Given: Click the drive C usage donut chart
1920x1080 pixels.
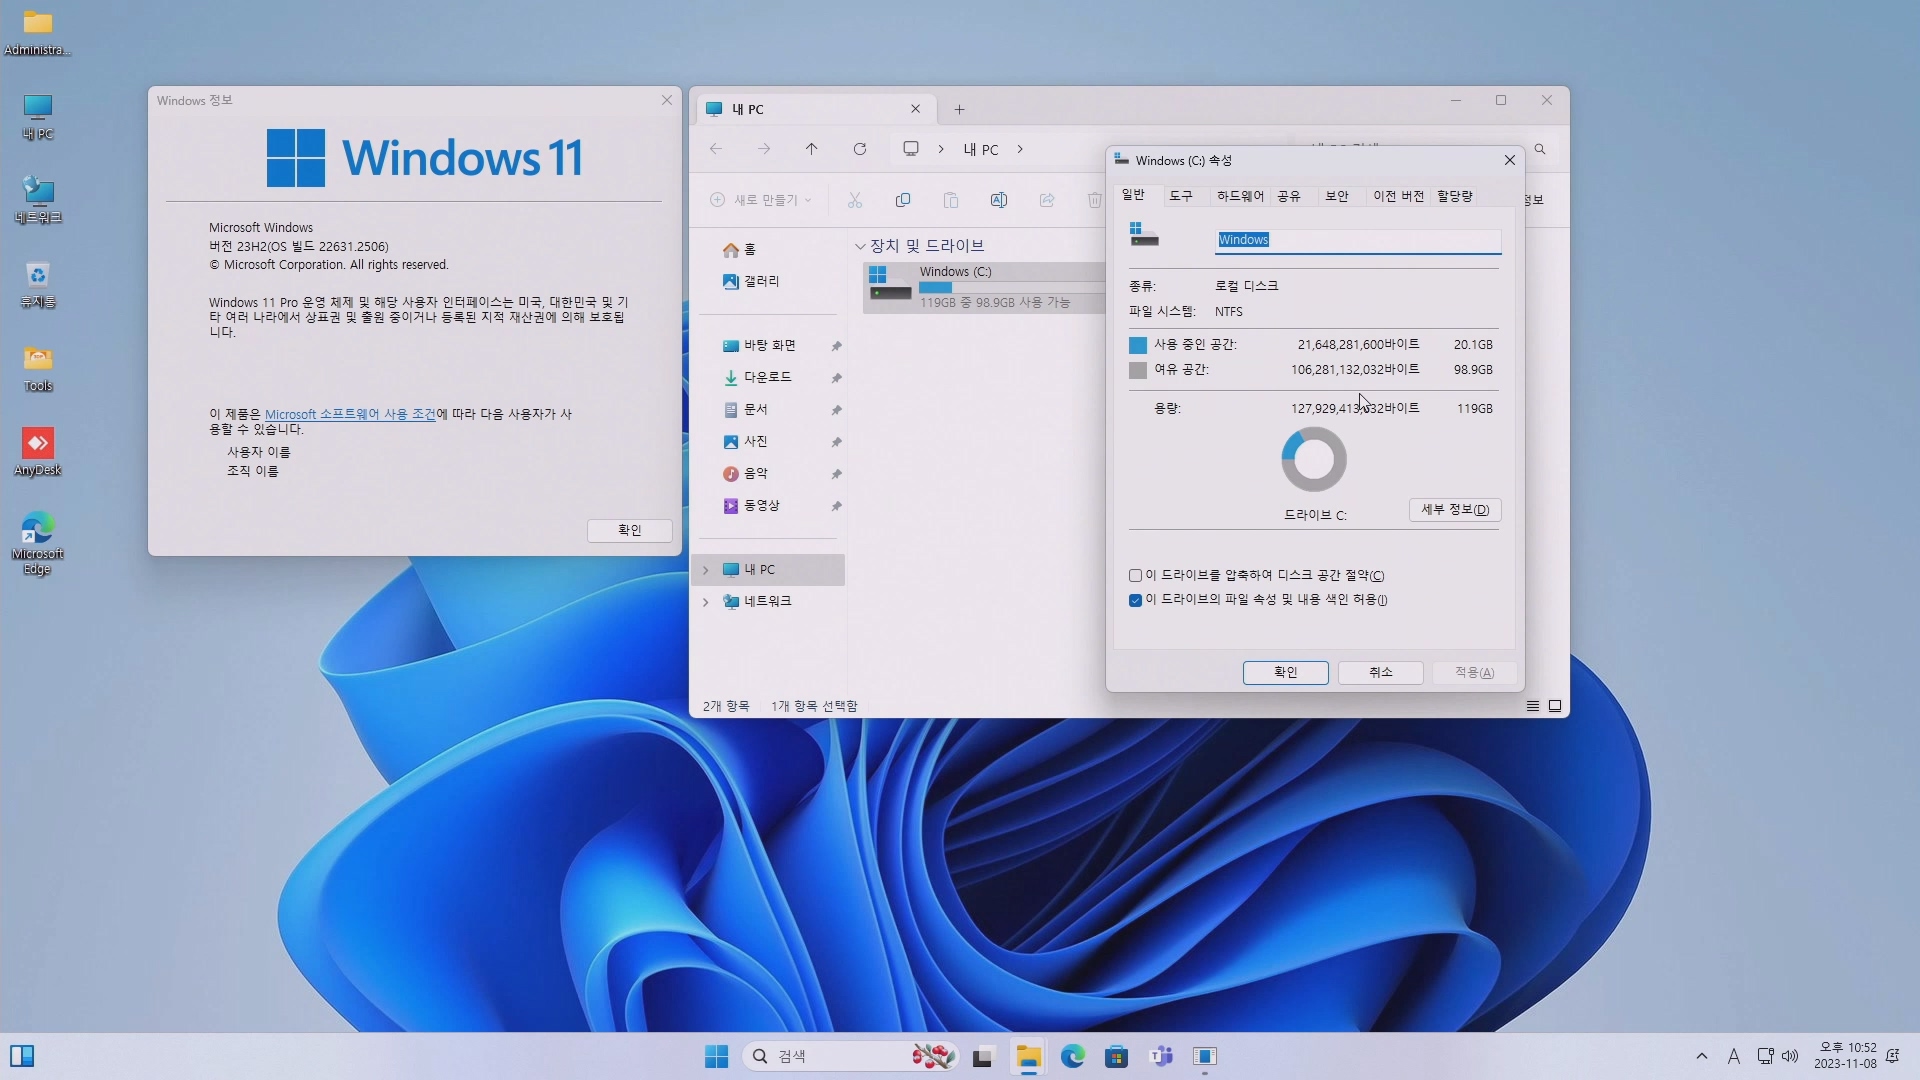Looking at the screenshot, I should point(1314,459).
